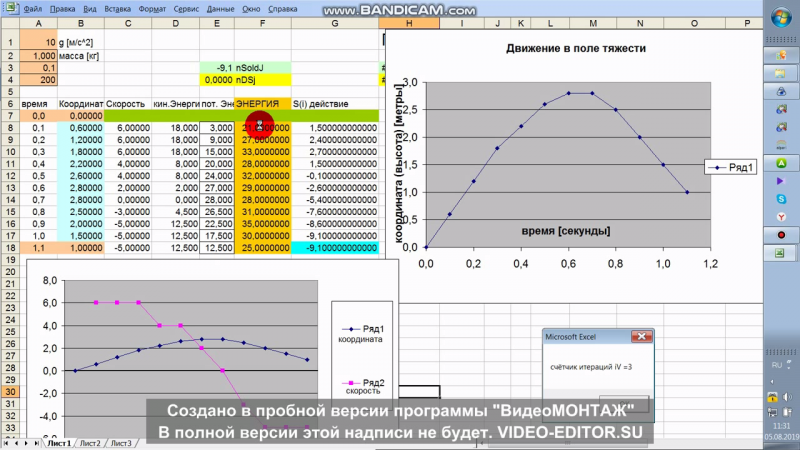Click the Bandicam red record taskbar icon
The width and height of the screenshot is (800, 450).
click(x=781, y=235)
